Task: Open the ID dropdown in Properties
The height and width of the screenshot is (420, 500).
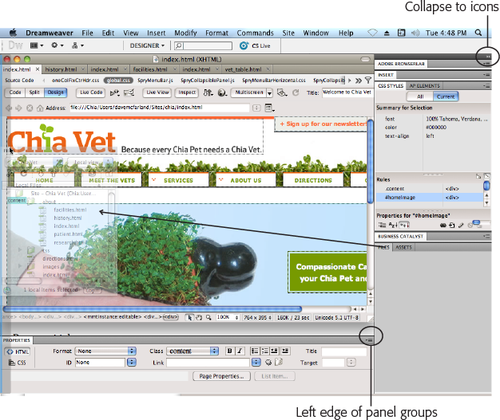Action: click(132, 362)
